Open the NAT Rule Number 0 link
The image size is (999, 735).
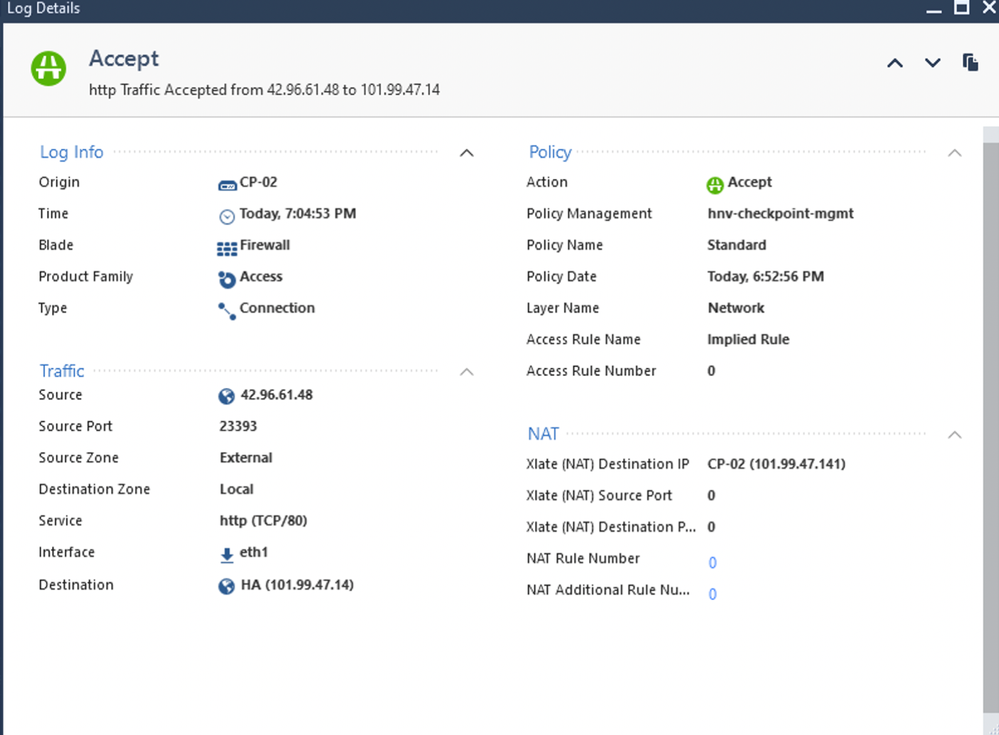[712, 562]
